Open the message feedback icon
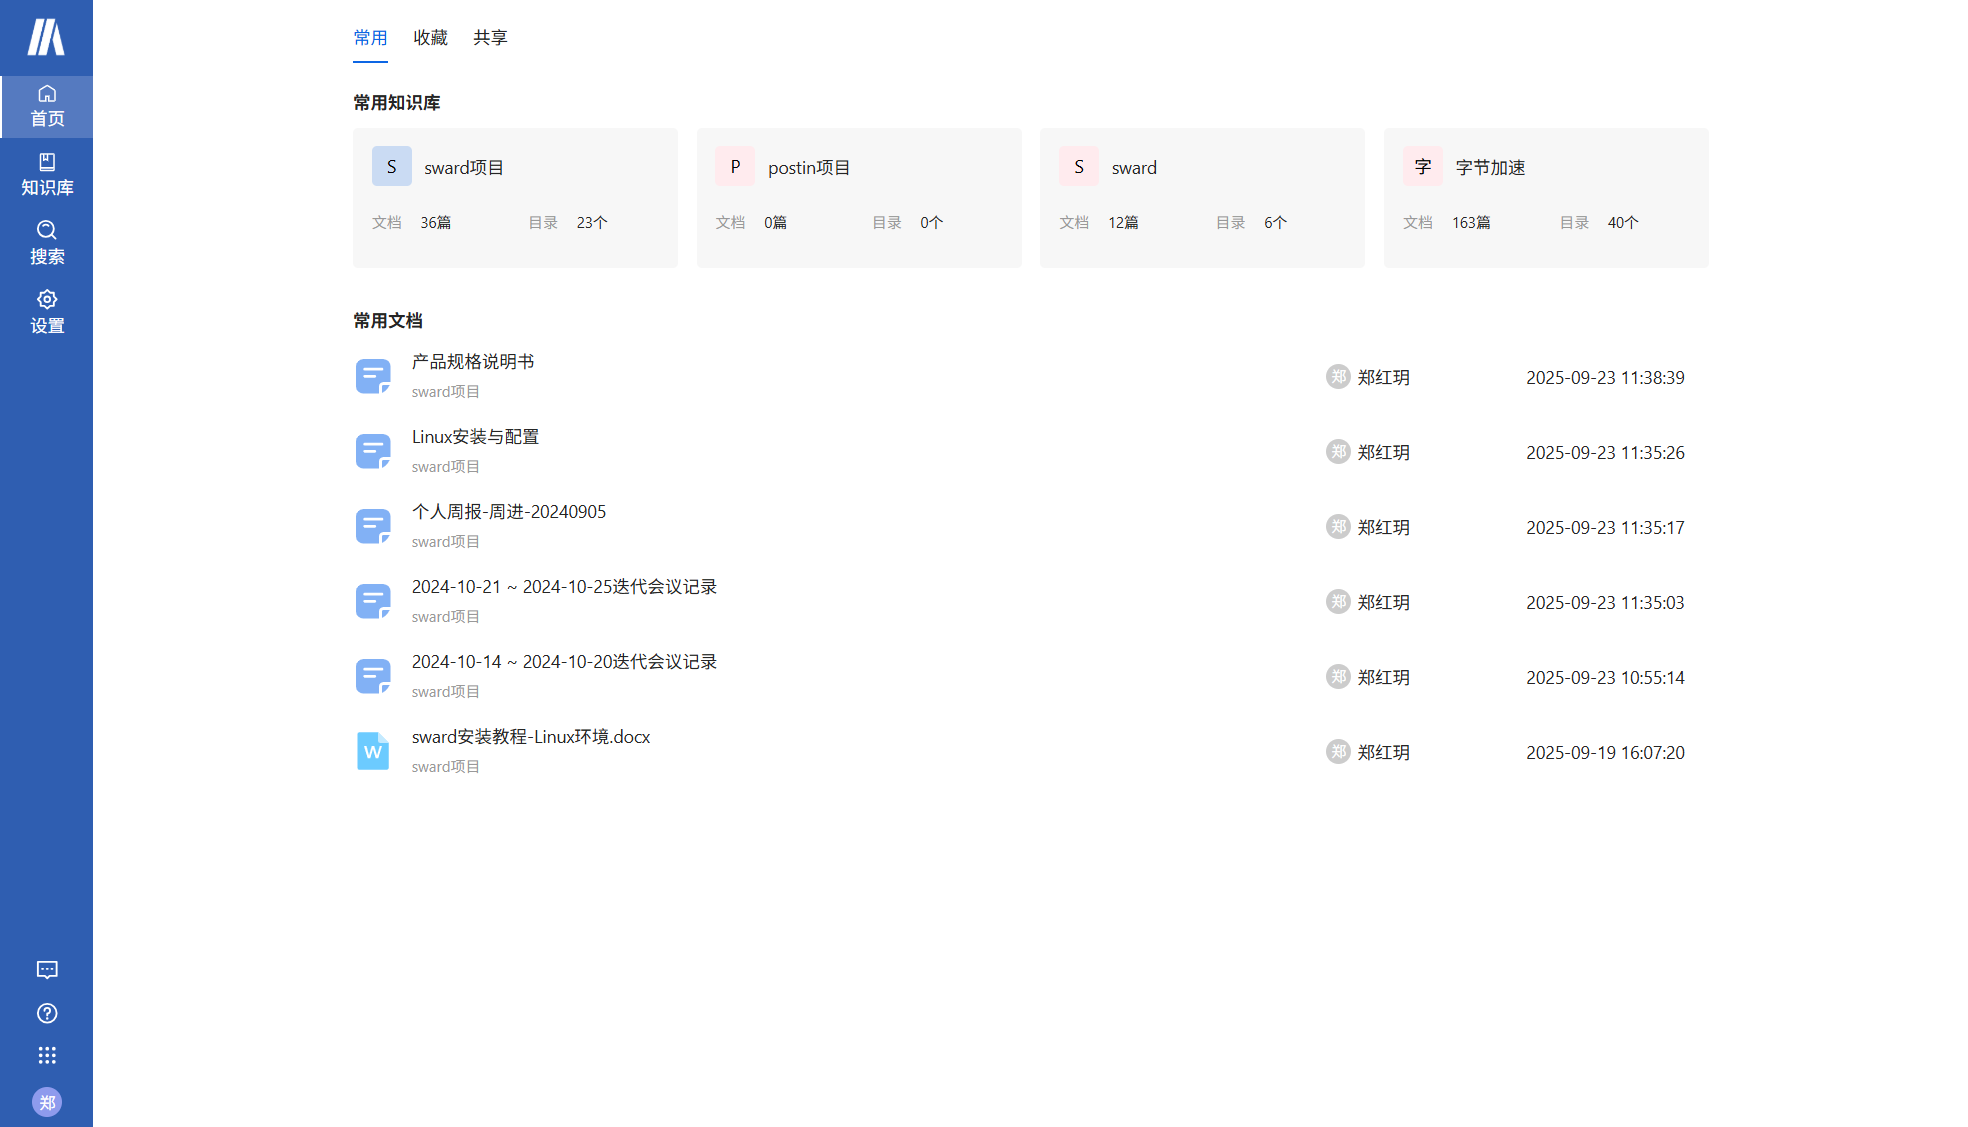This screenshot has width=1968, height=1127. click(x=46, y=970)
